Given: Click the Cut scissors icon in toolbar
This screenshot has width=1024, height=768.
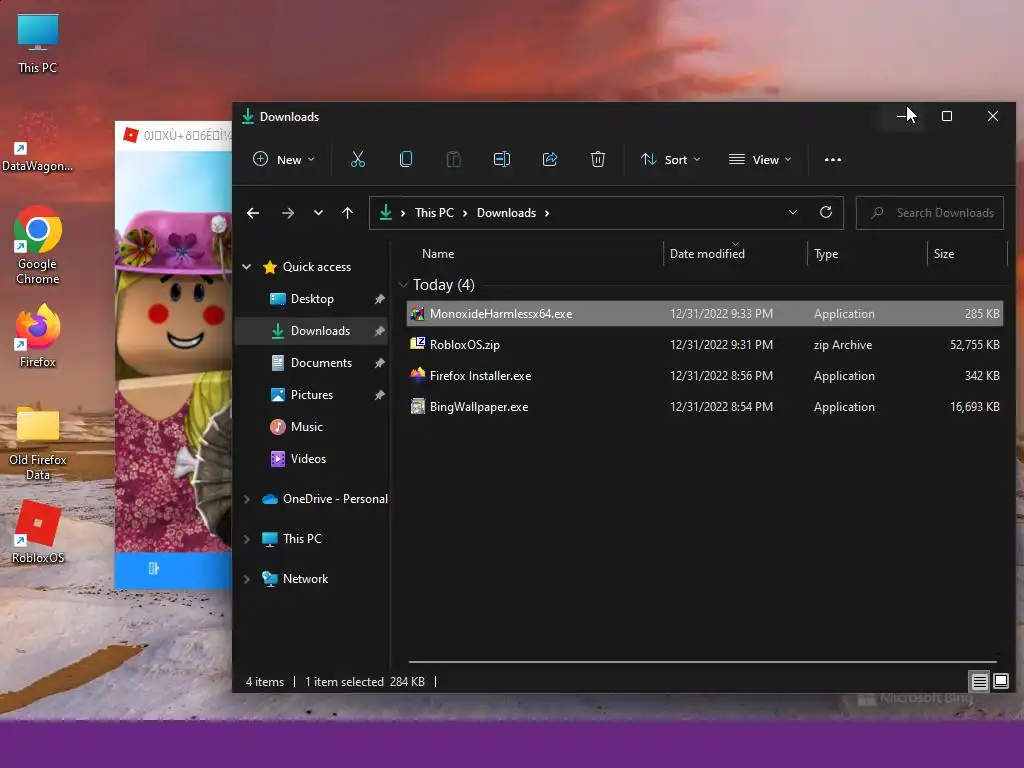Looking at the screenshot, I should pyautogui.click(x=357, y=159).
